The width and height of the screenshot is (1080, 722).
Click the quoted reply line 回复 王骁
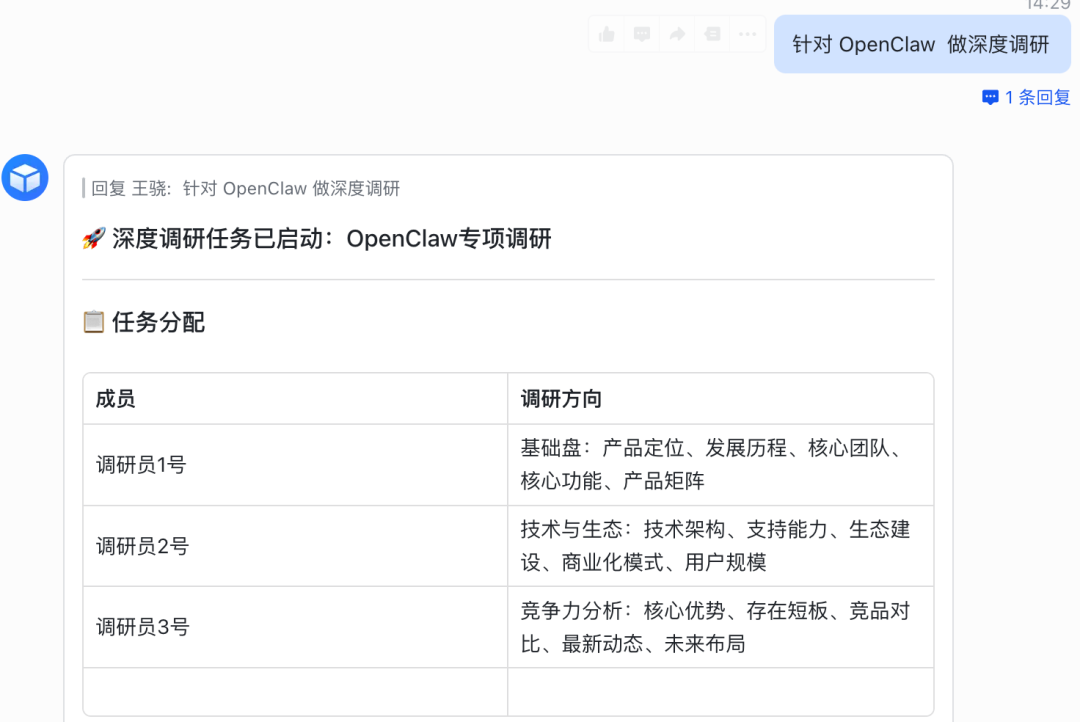pyautogui.click(x=245, y=188)
